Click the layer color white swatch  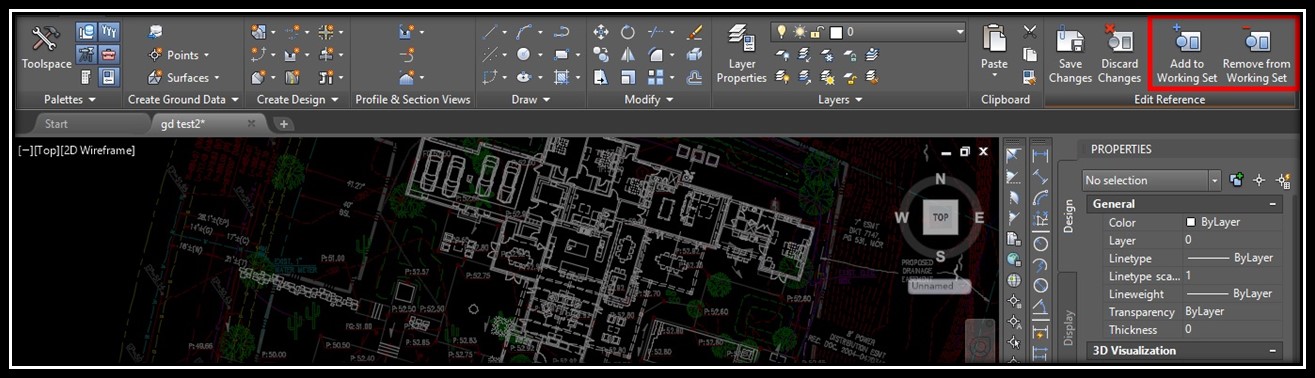pos(836,32)
